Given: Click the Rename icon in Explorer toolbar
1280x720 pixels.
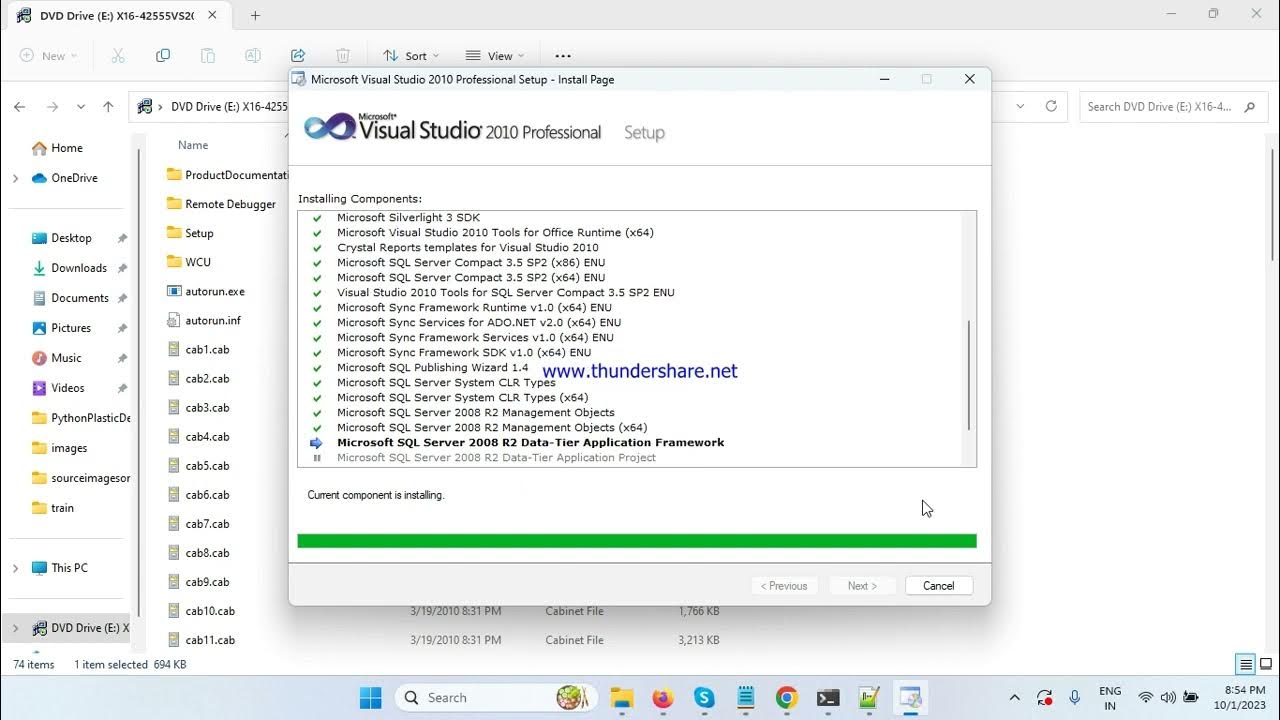Looking at the screenshot, I should [x=253, y=56].
